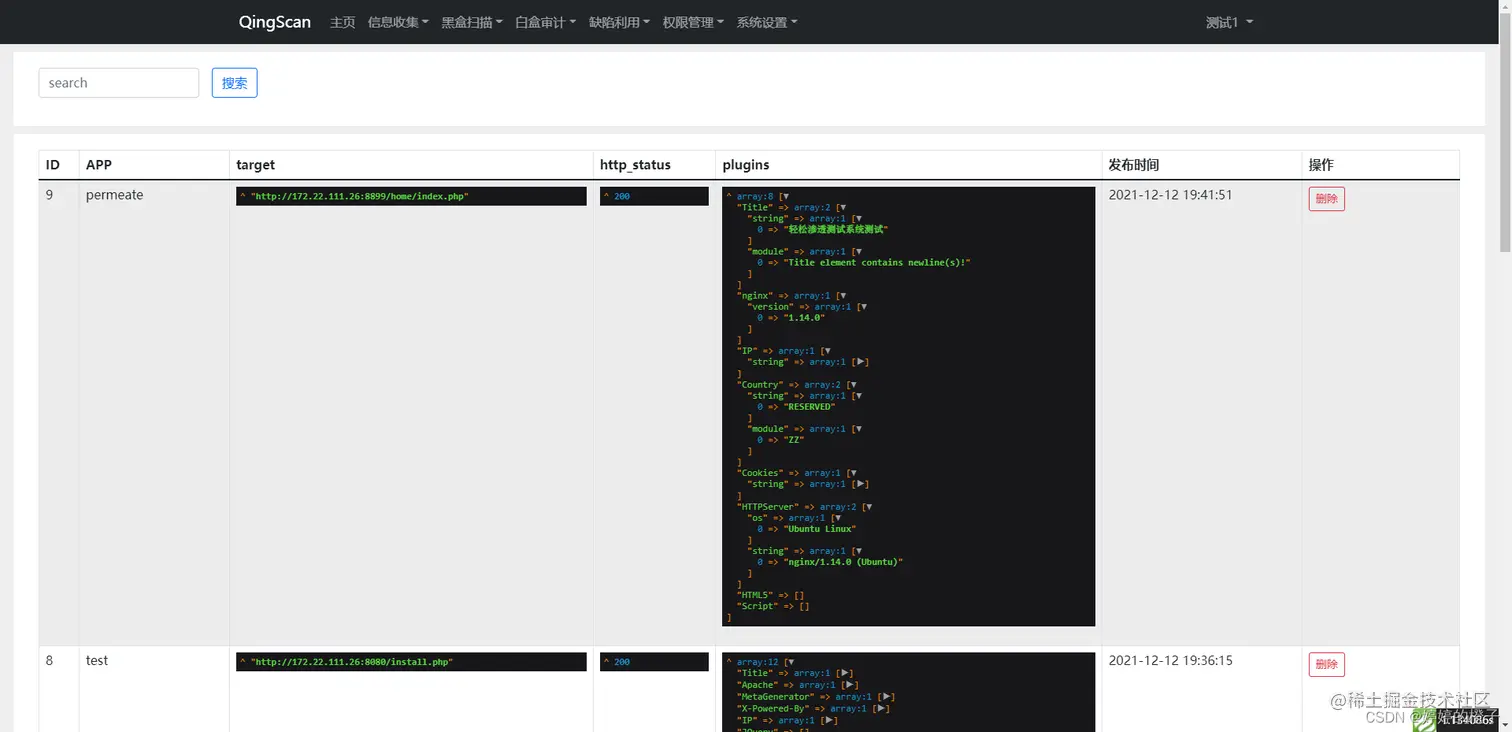The image size is (1512, 732).
Task: Expand the "Apache" array:1 node
Action: coord(851,685)
